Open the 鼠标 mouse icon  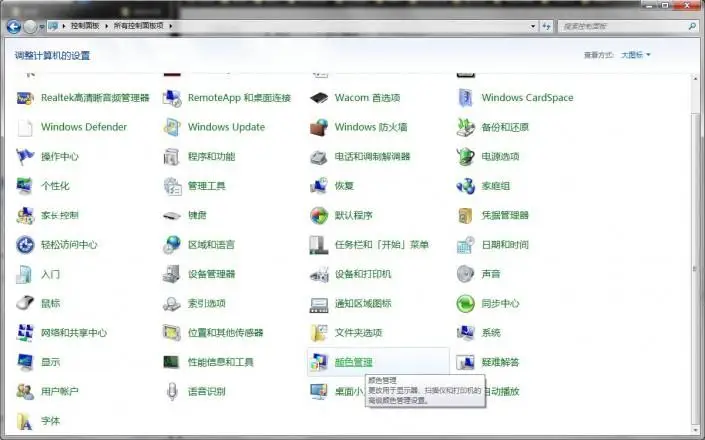click(25, 303)
